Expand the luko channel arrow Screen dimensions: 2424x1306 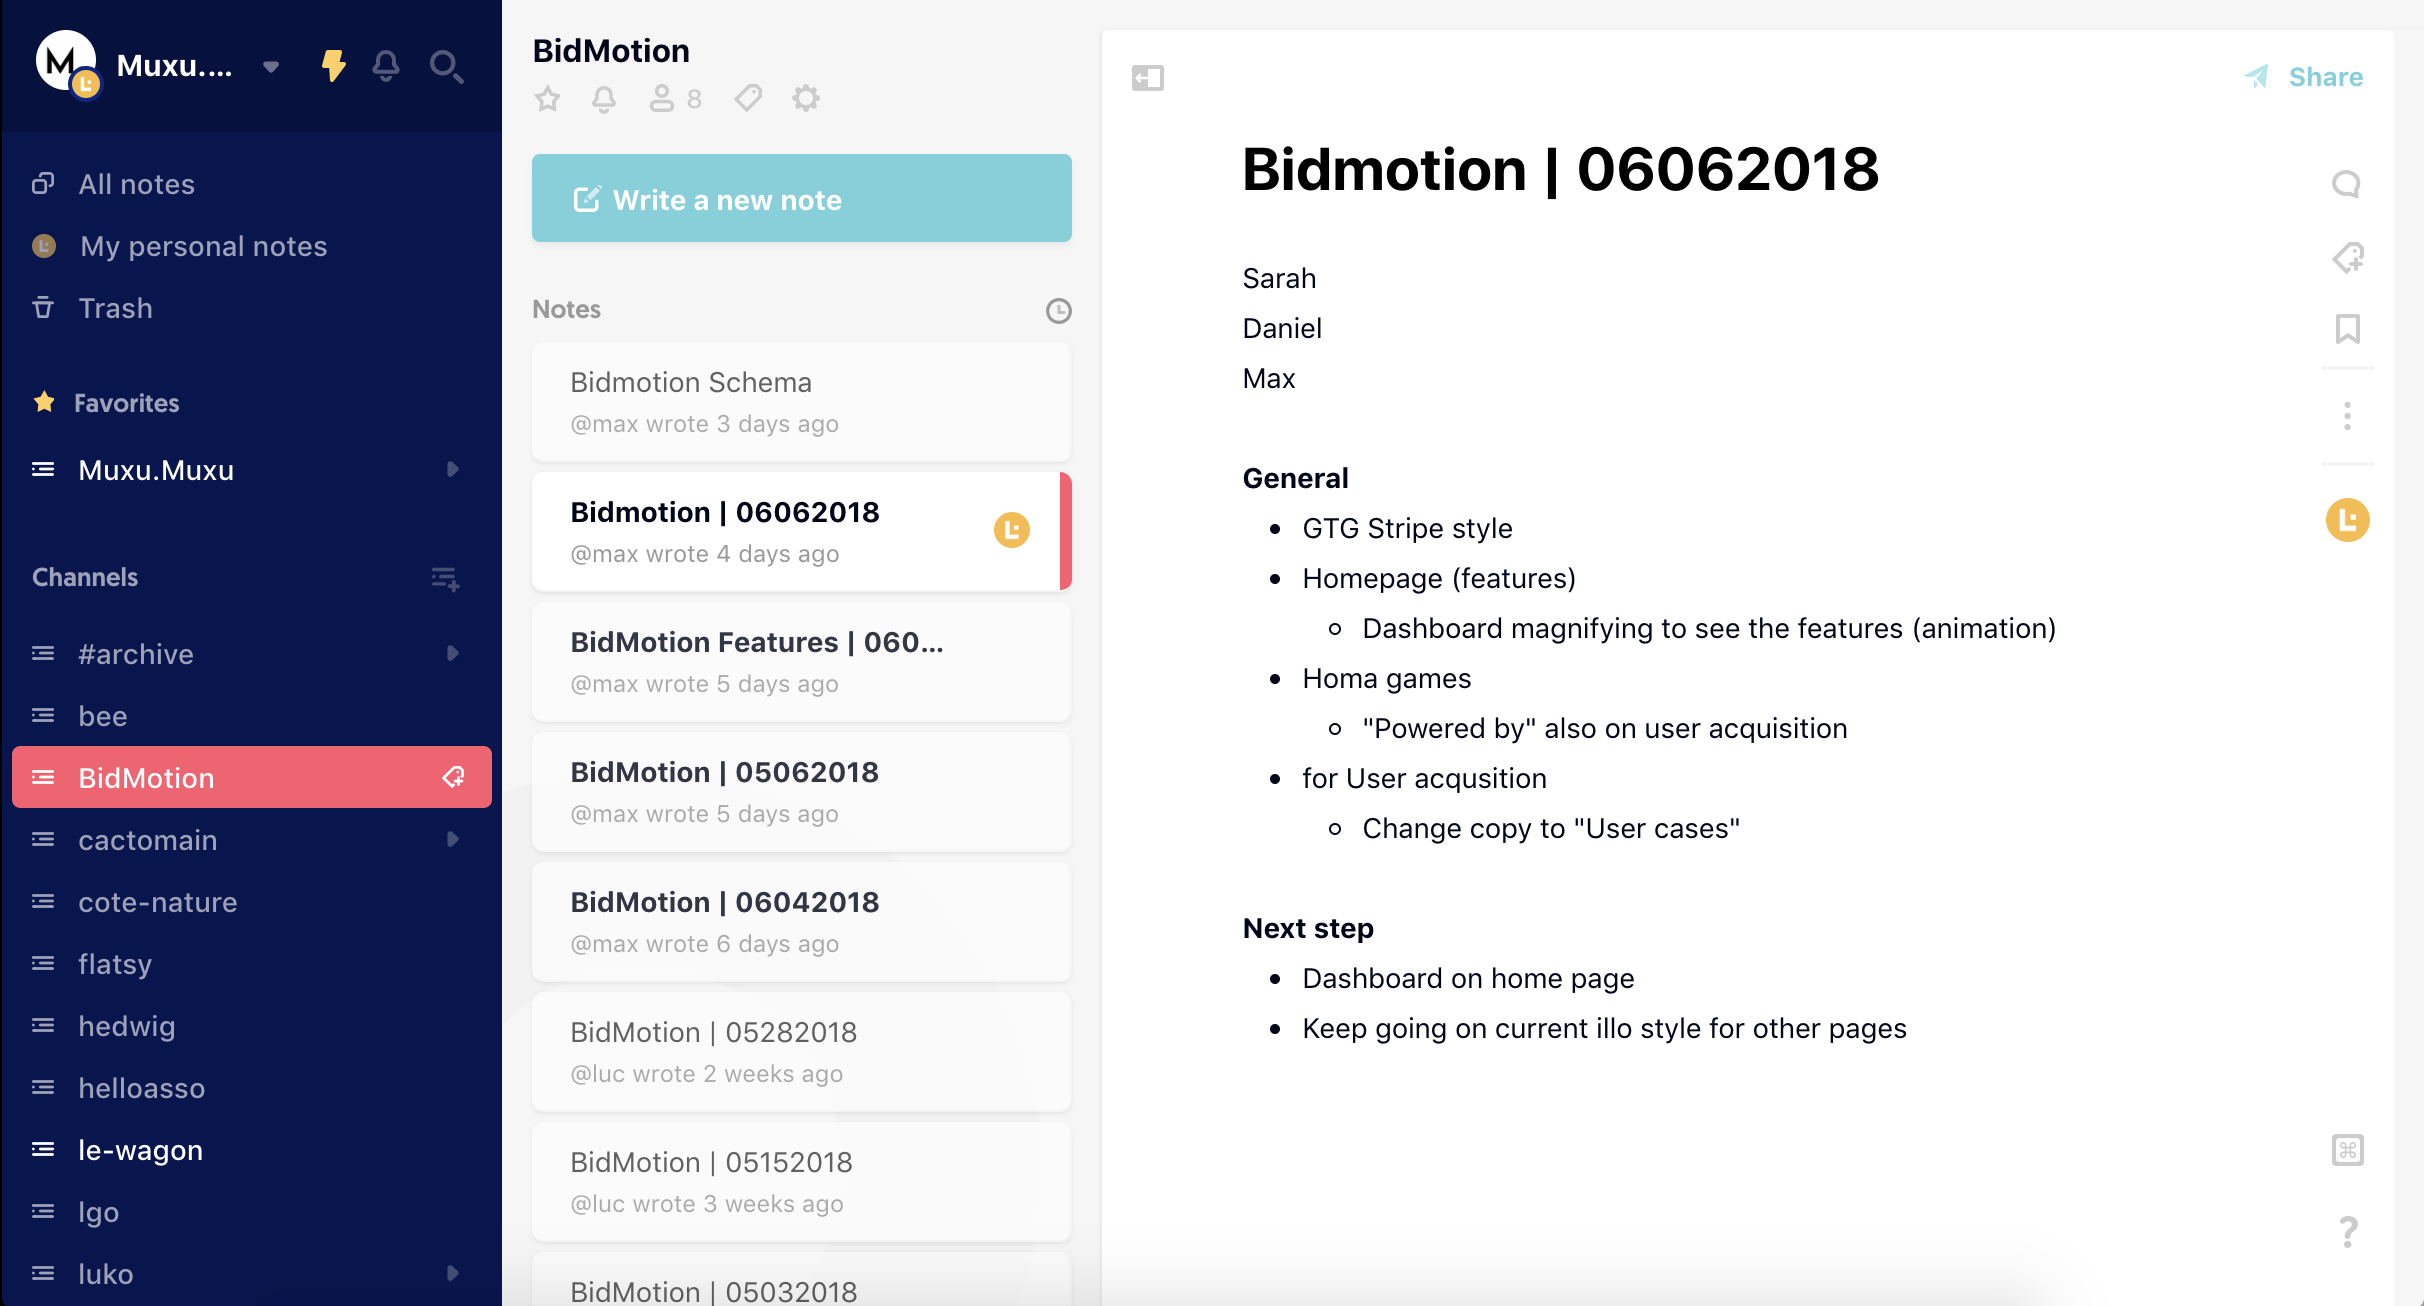tap(452, 1274)
